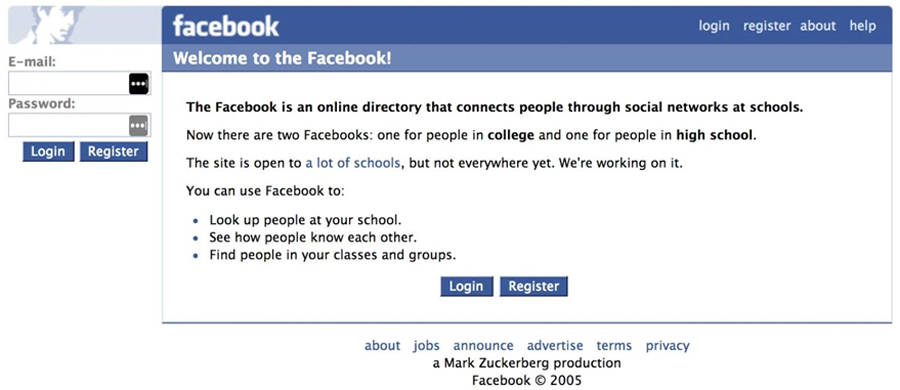Open the jobs link in footer
This screenshot has height=390, width=900.
(x=426, y=346)
